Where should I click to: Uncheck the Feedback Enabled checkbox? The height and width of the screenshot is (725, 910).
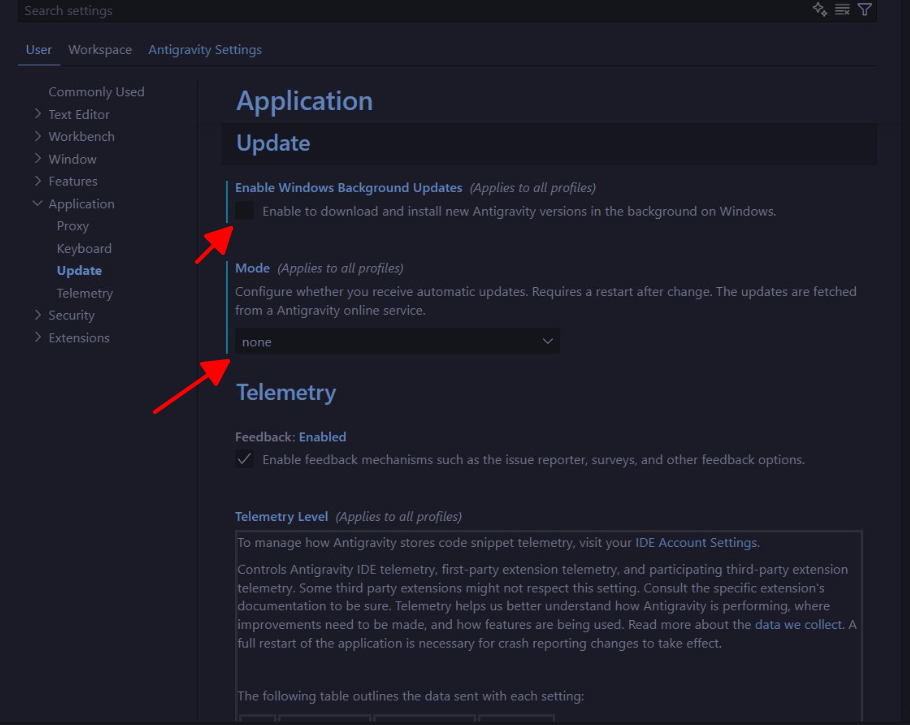pyautogui.click(x=244, y=460)
